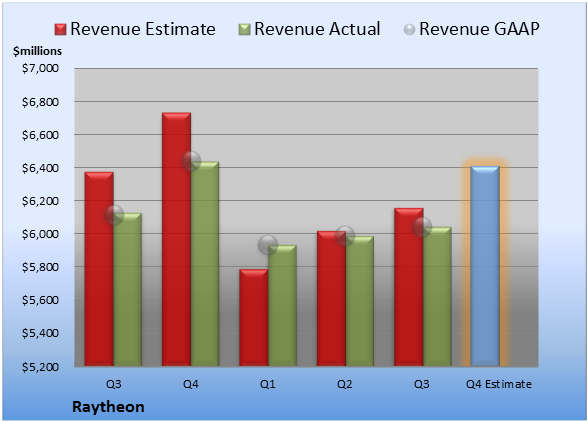Click the '$7,000' axis value

point(40,68)
